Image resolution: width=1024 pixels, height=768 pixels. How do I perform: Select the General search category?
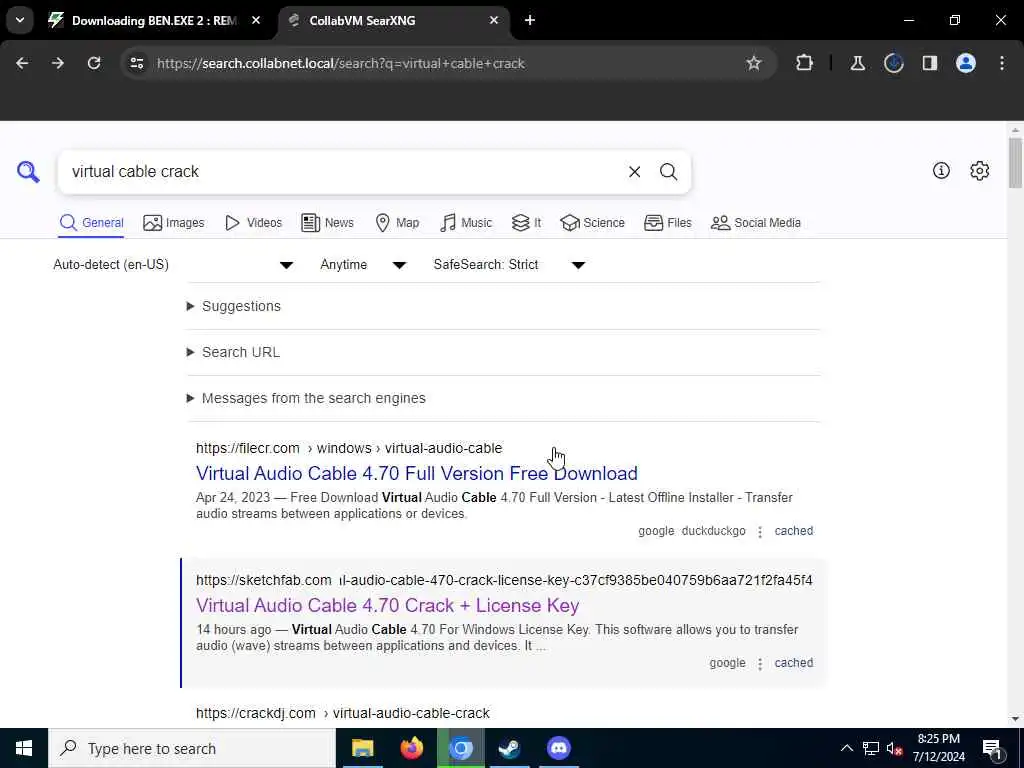pos(91,223)
